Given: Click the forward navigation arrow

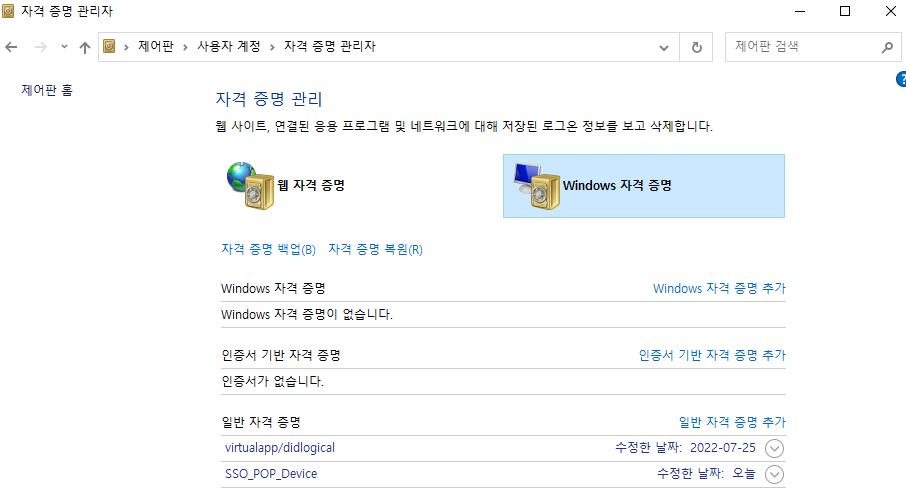Looking at the screenshot, I should 40,47.
